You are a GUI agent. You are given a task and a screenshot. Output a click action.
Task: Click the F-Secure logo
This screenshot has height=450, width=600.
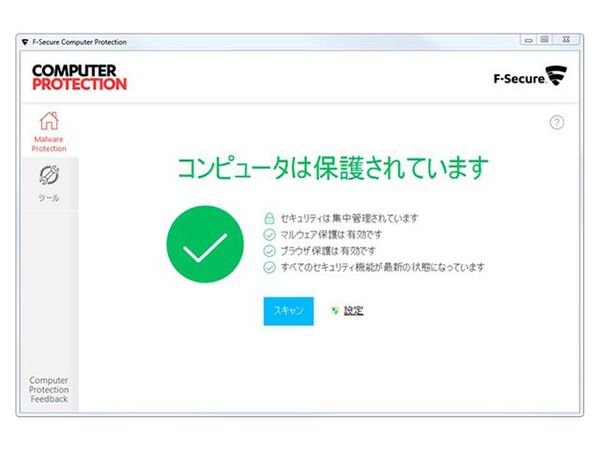pyautogui.click(x=530, y=76)
